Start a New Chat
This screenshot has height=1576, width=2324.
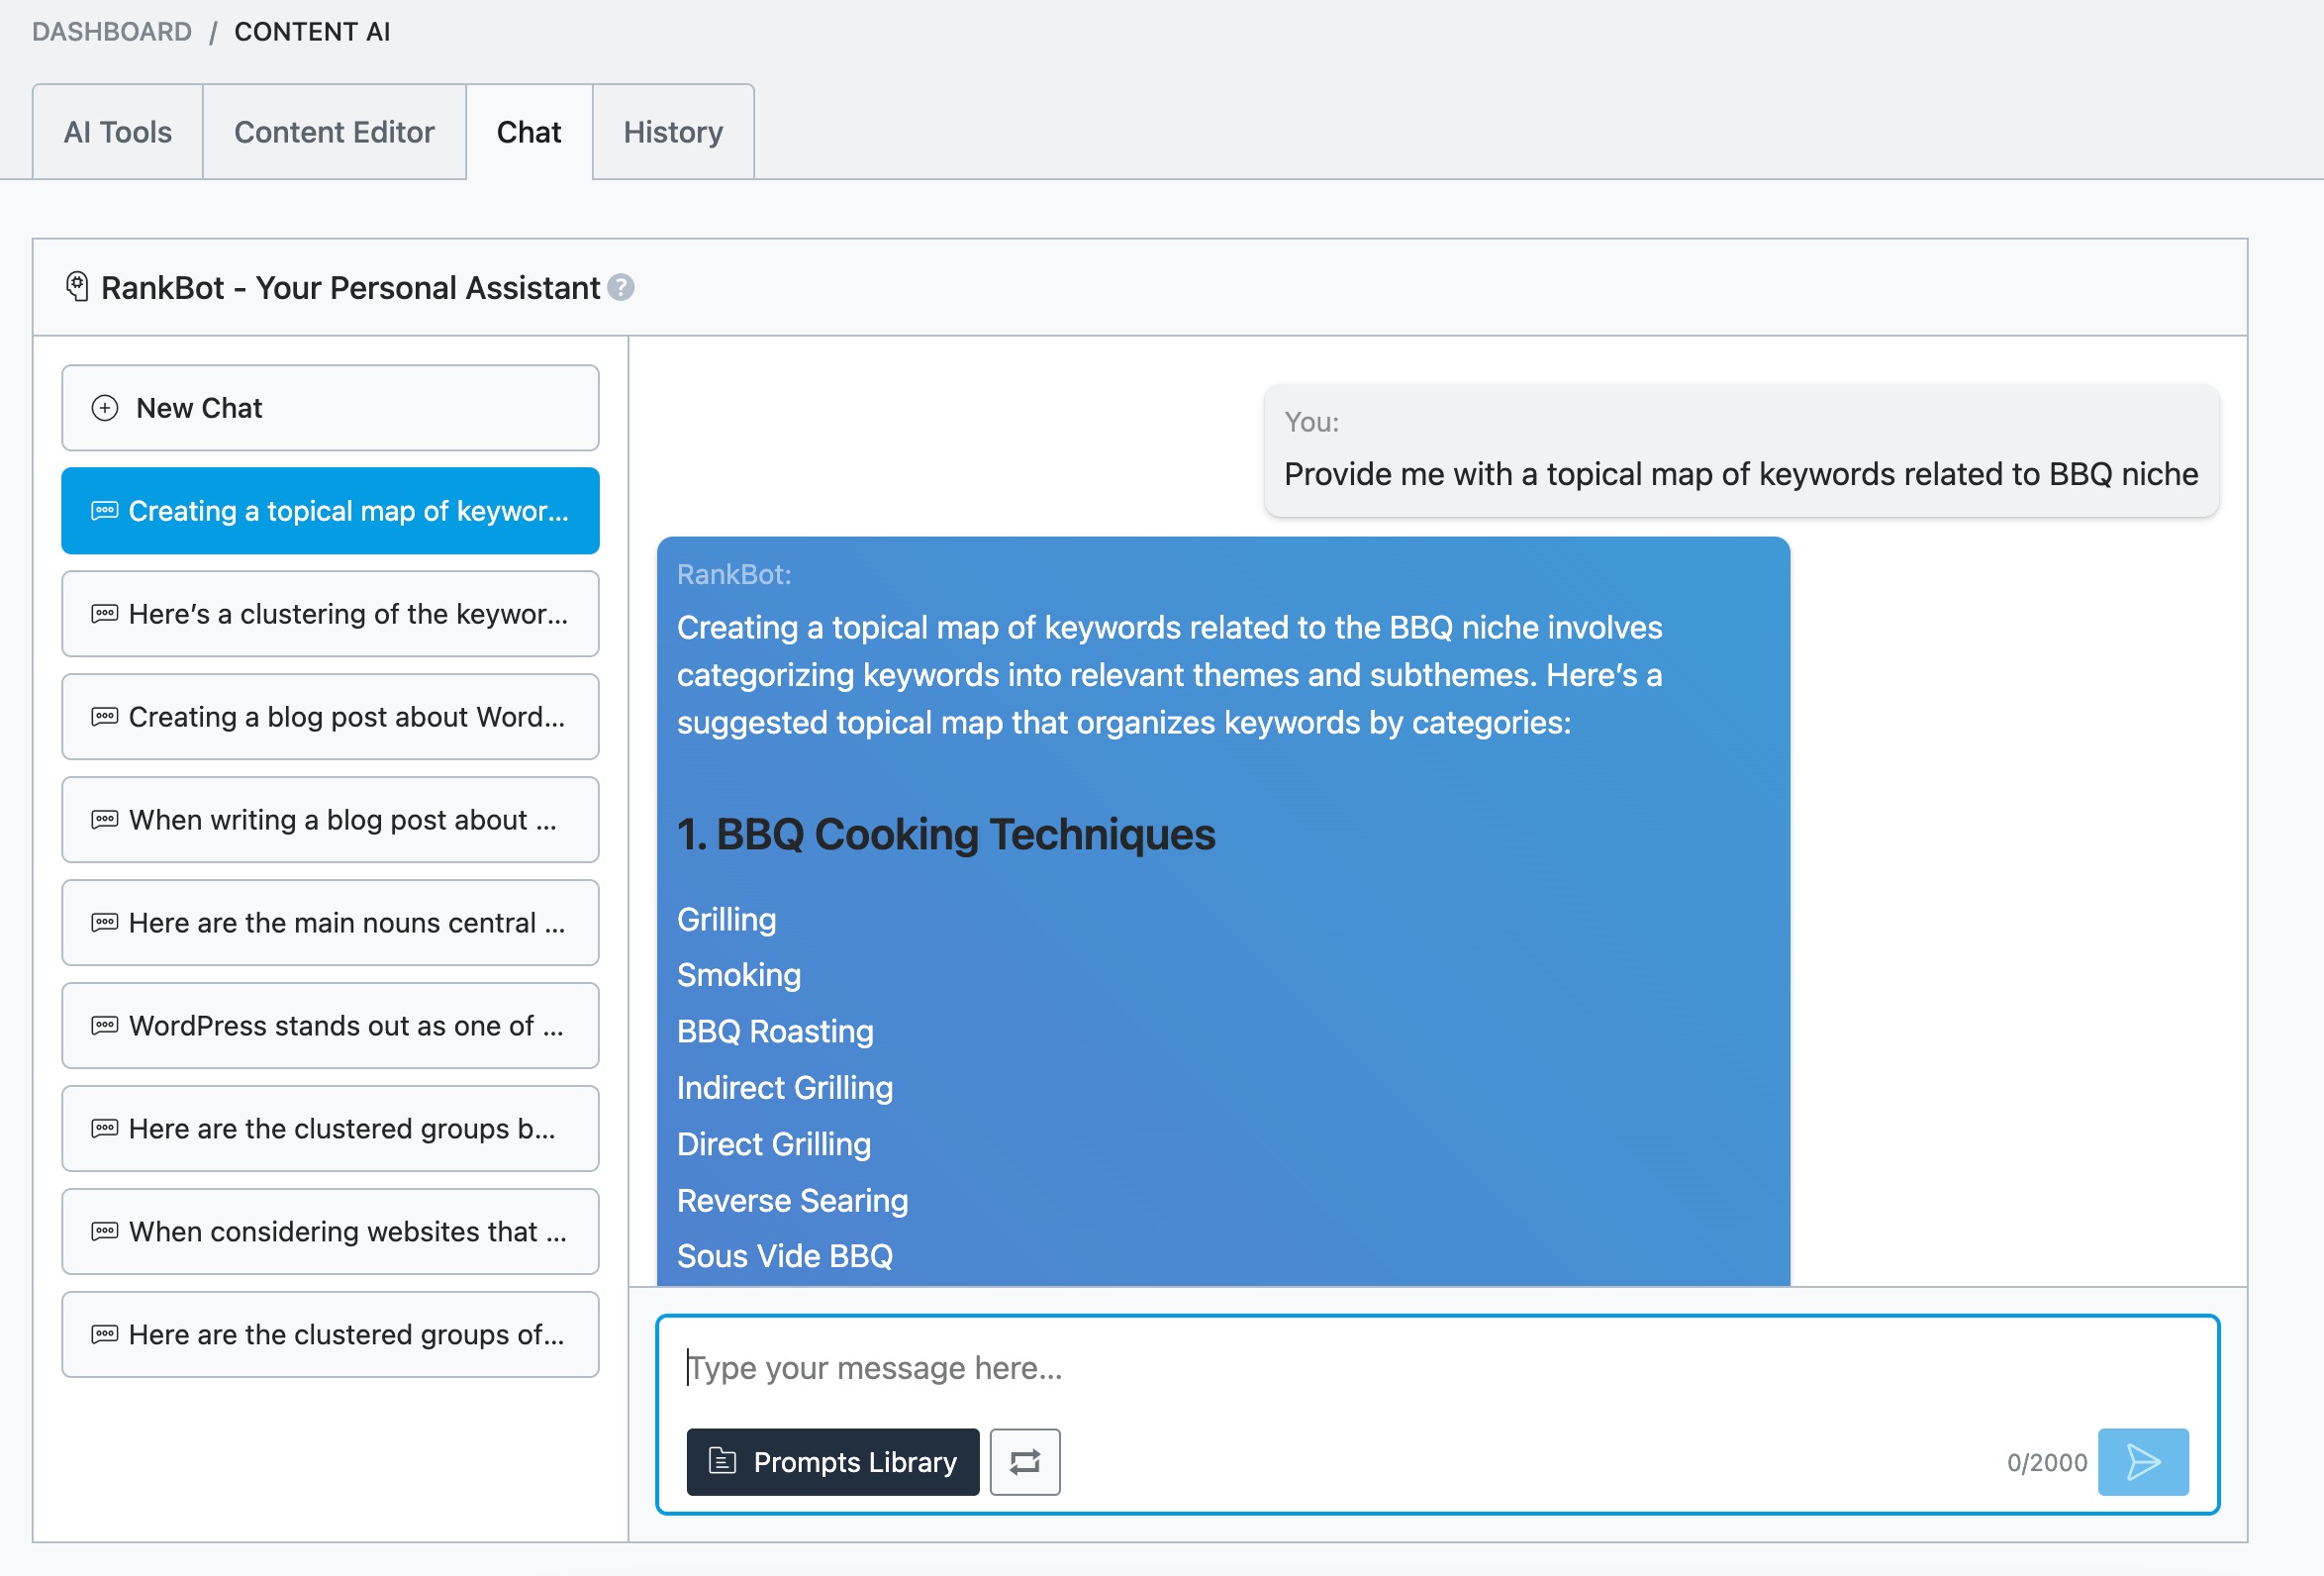[330, 408]
